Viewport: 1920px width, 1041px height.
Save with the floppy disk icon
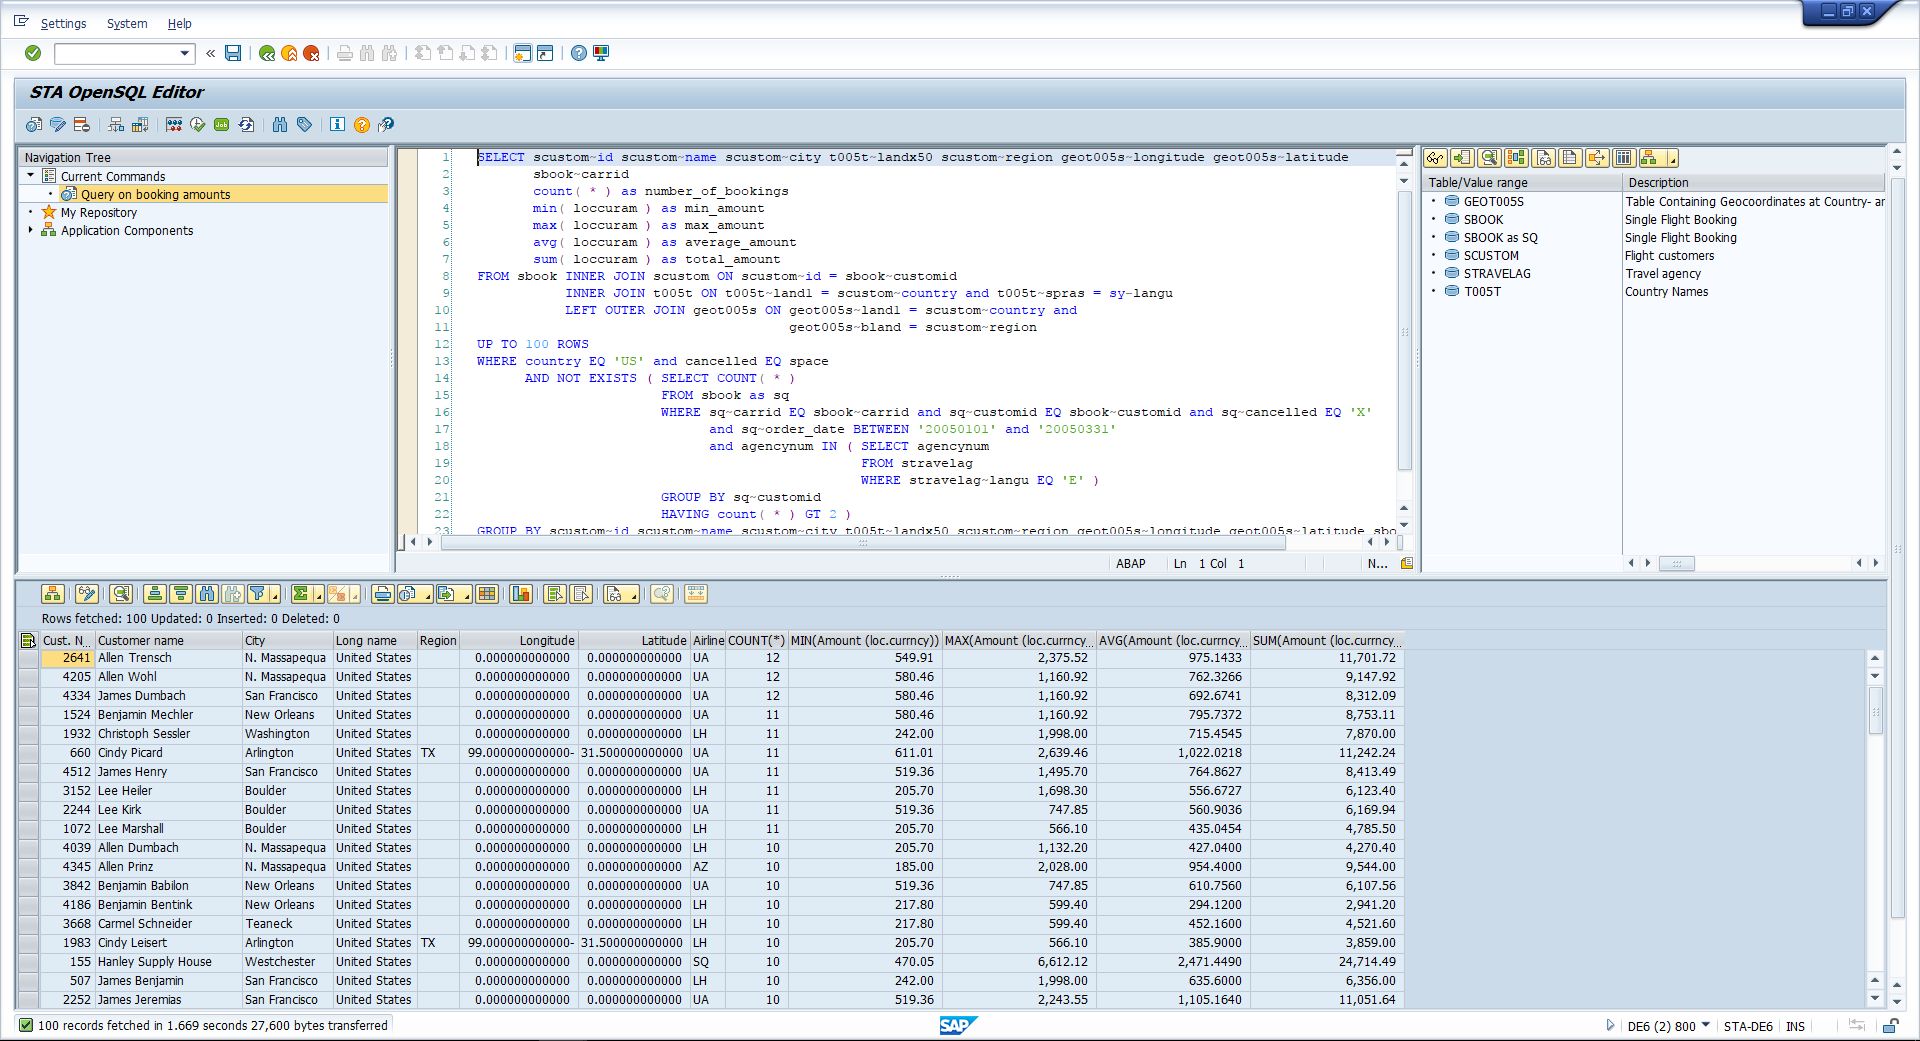pos(233,53)
